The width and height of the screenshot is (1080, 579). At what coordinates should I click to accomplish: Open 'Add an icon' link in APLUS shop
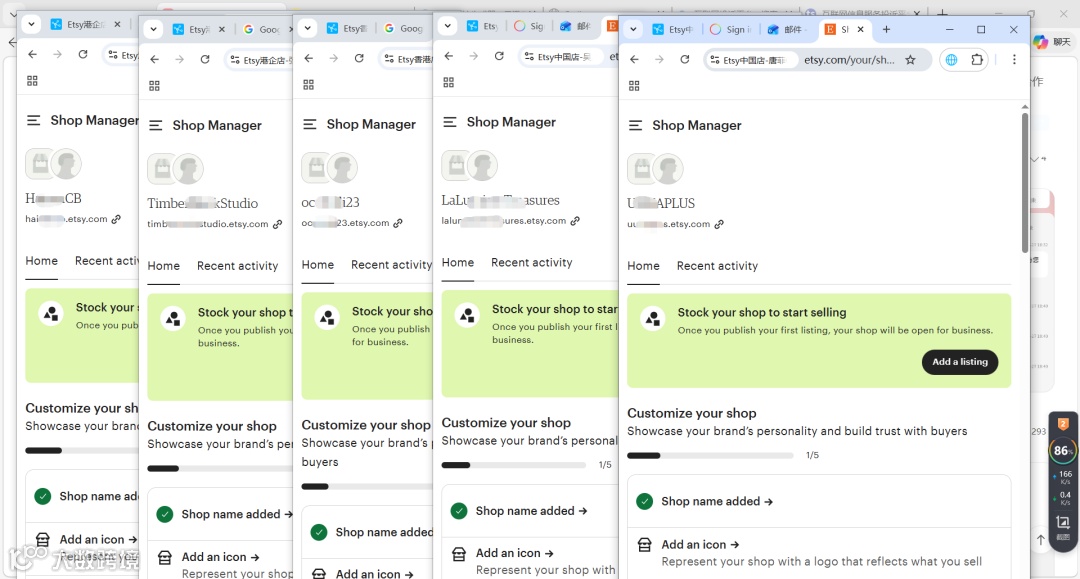point(700,545)
